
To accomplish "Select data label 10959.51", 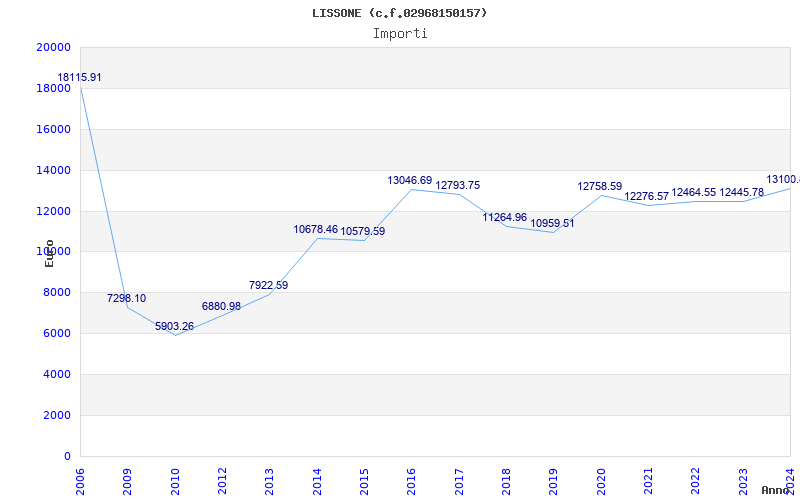I will pyautogui.click(x=552, y=223).
